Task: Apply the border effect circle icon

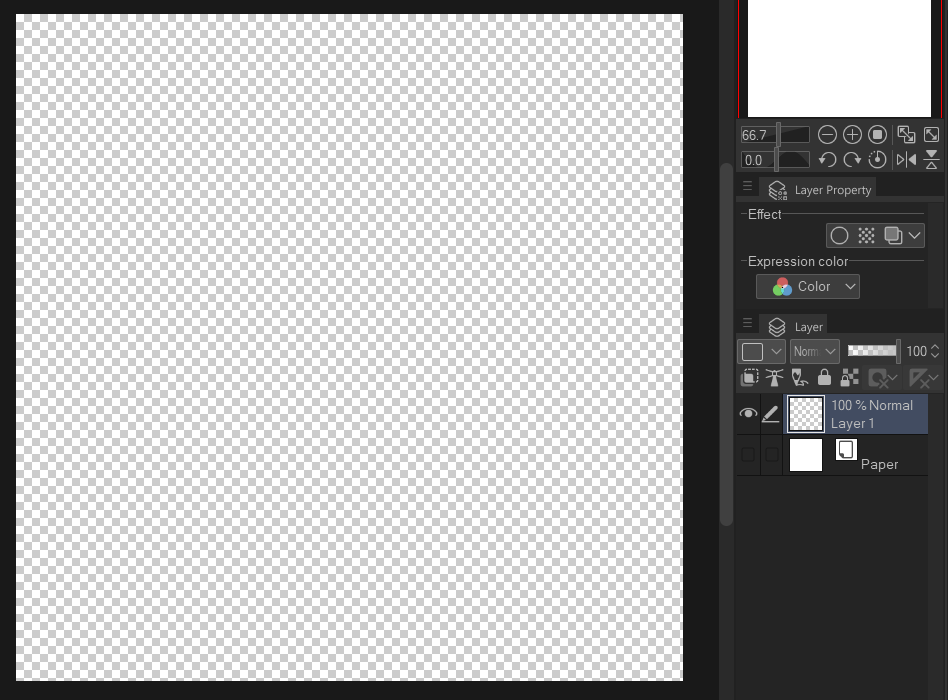Action: 840,236
